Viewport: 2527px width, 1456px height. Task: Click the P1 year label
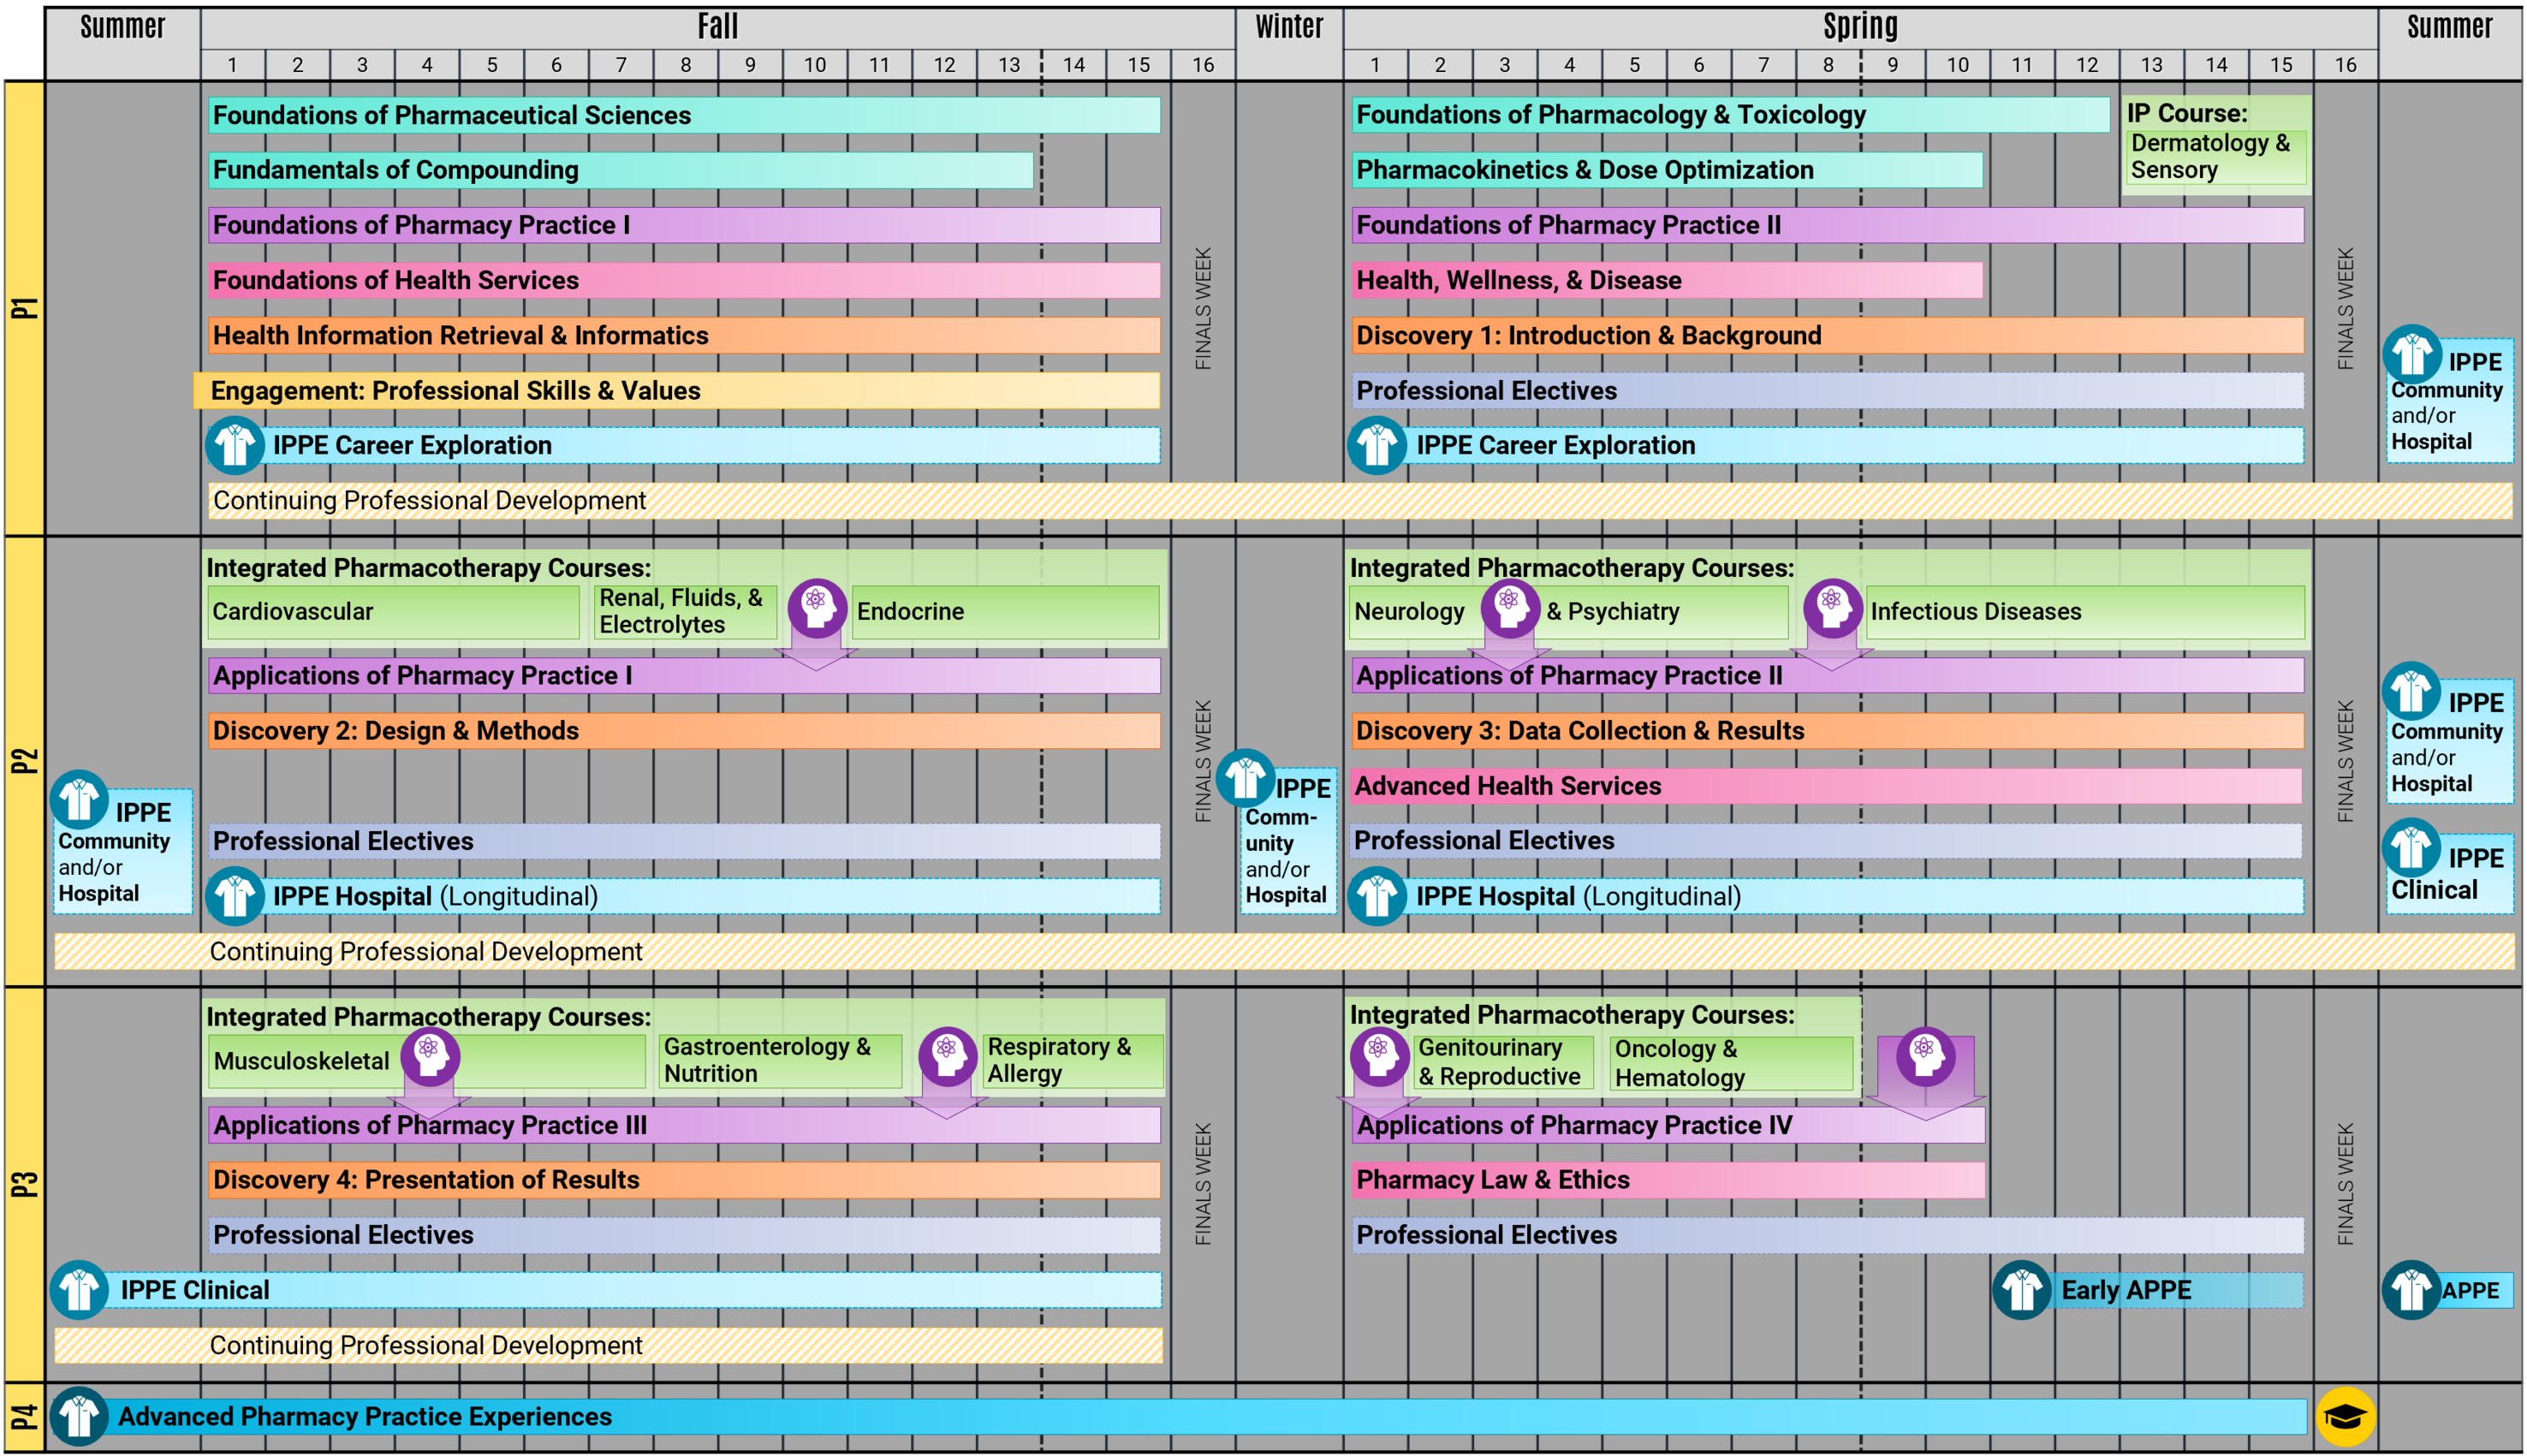click(x=24, y=308)
